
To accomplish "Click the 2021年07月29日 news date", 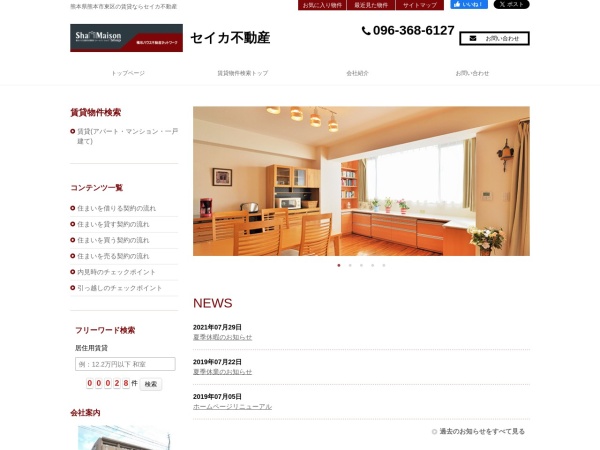I will (x=217, y=328).
